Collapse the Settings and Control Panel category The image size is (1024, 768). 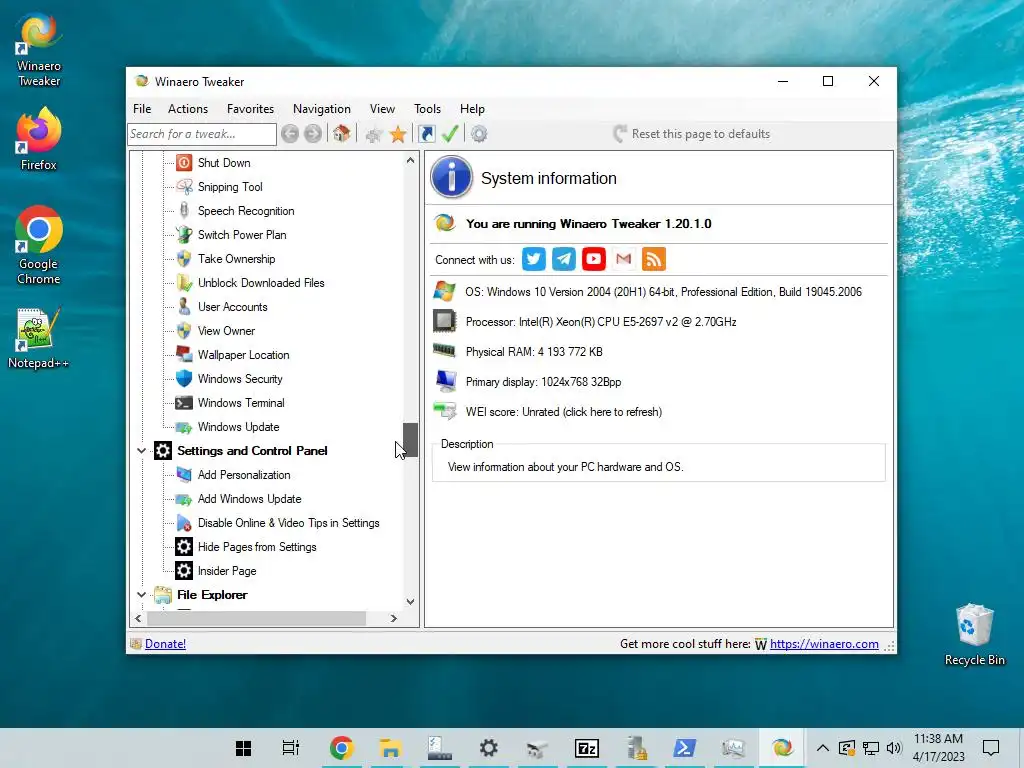[x=141, y=451]
